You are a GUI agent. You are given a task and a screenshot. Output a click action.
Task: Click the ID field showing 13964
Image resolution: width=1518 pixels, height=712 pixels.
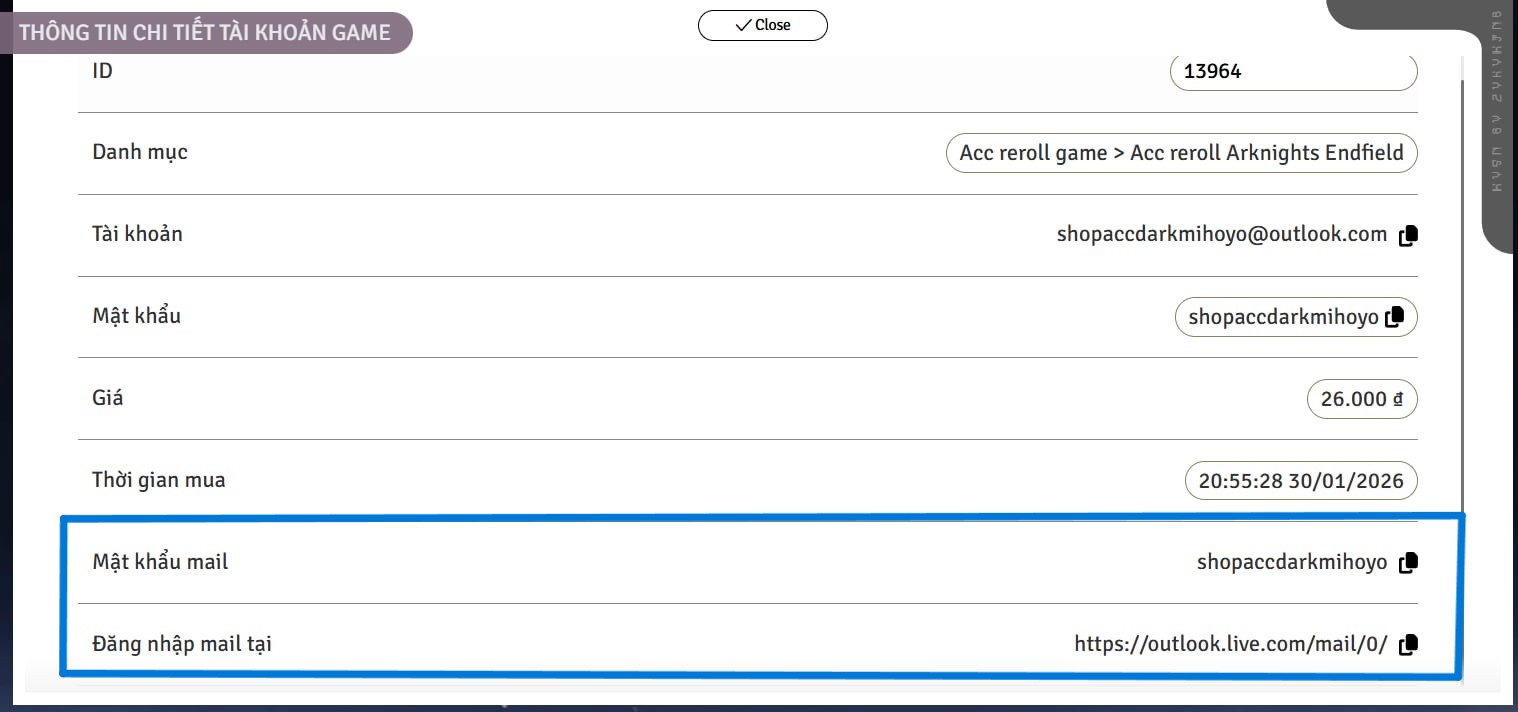pos(1292,72)
